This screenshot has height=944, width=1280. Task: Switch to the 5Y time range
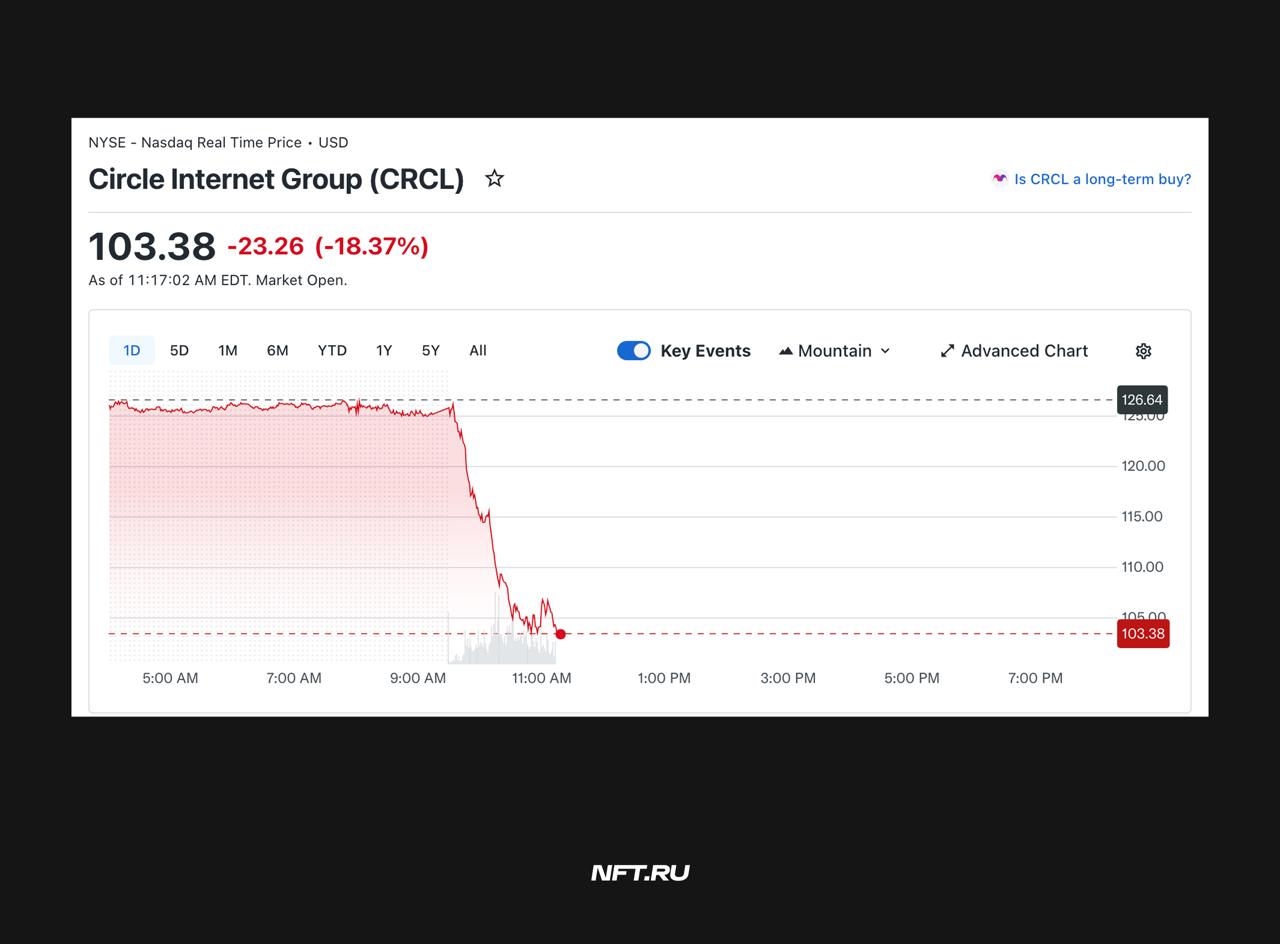tap(431, 350)
